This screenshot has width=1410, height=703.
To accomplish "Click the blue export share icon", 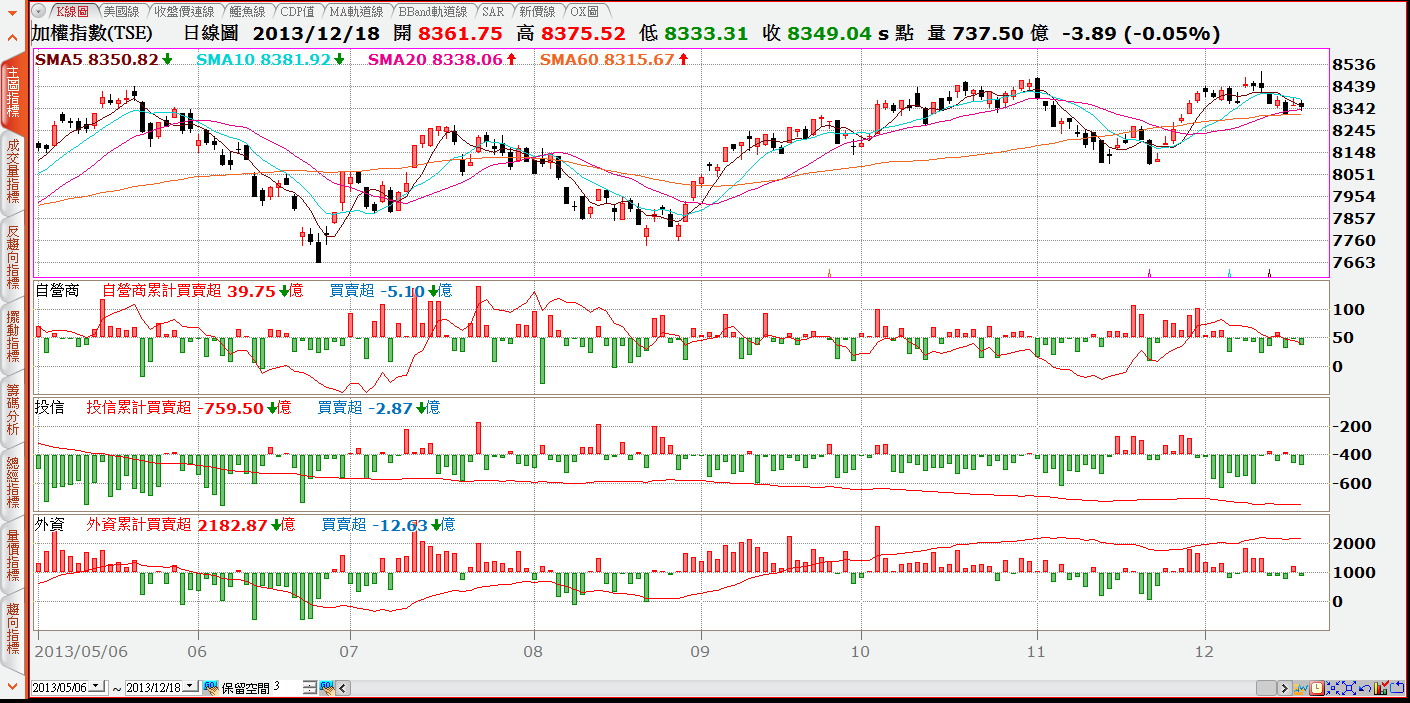I will coord(1397,688).
